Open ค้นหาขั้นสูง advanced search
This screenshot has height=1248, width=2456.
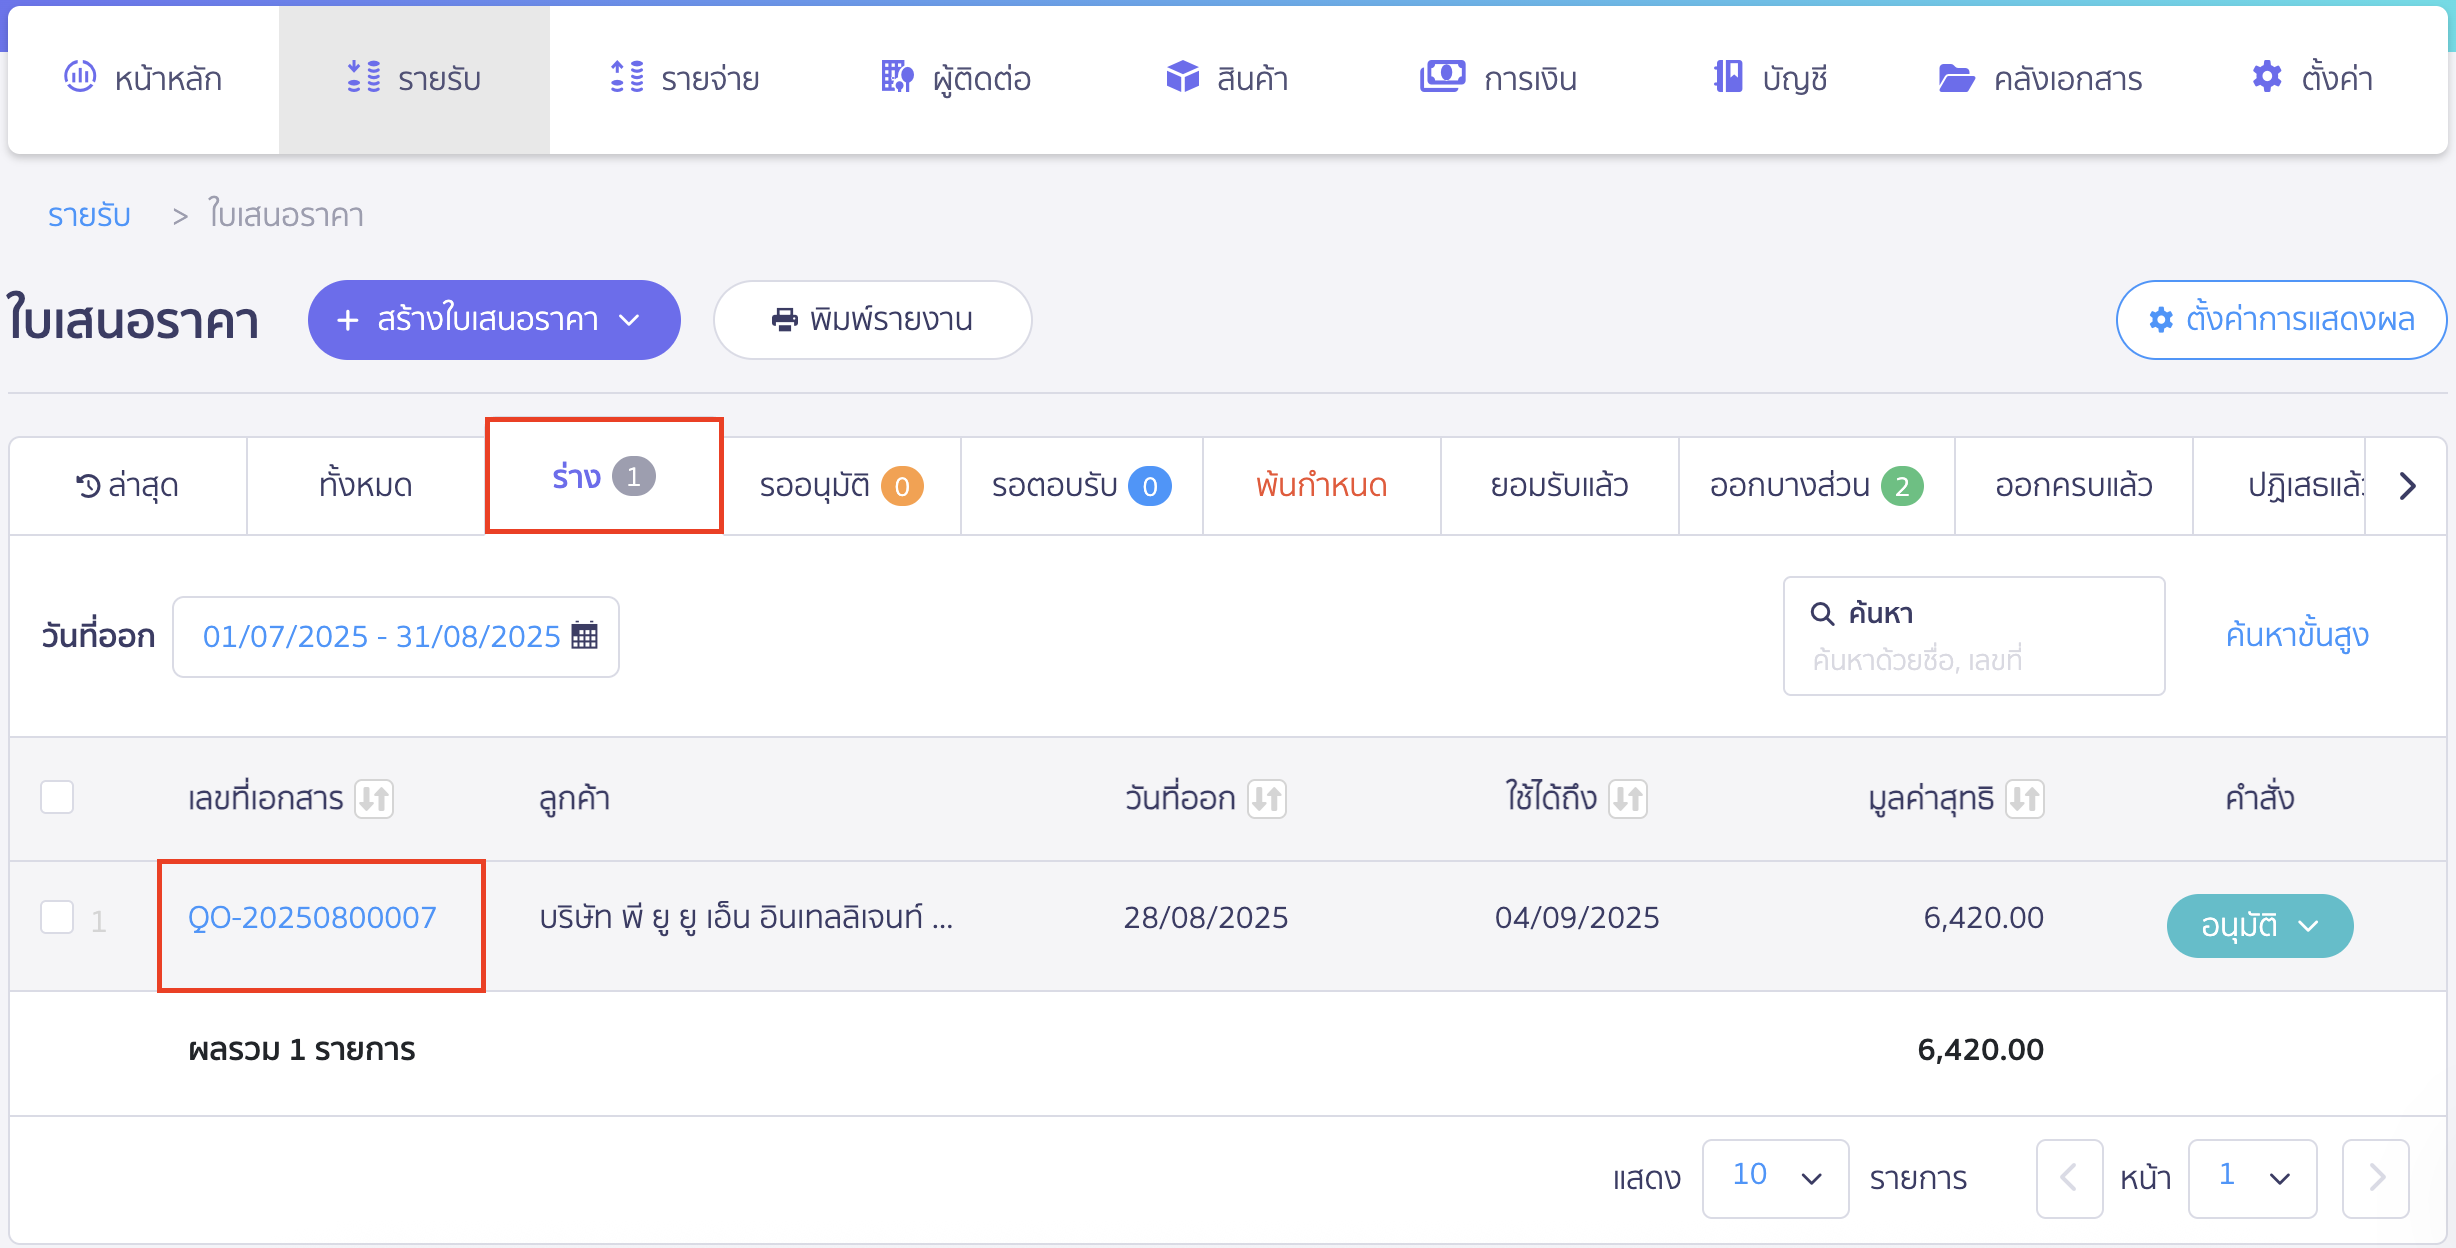point(2297,635)
